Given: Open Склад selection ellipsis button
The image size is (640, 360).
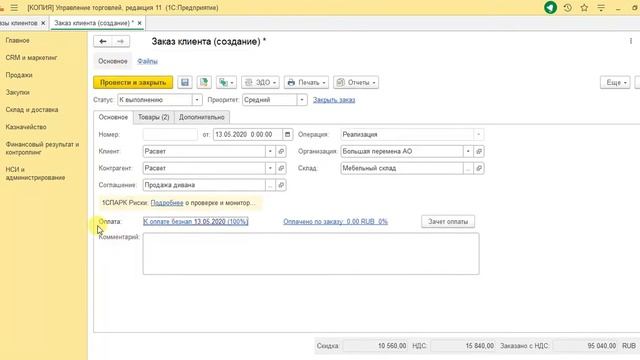Looking at the screenshot, I should click(468, 168).
